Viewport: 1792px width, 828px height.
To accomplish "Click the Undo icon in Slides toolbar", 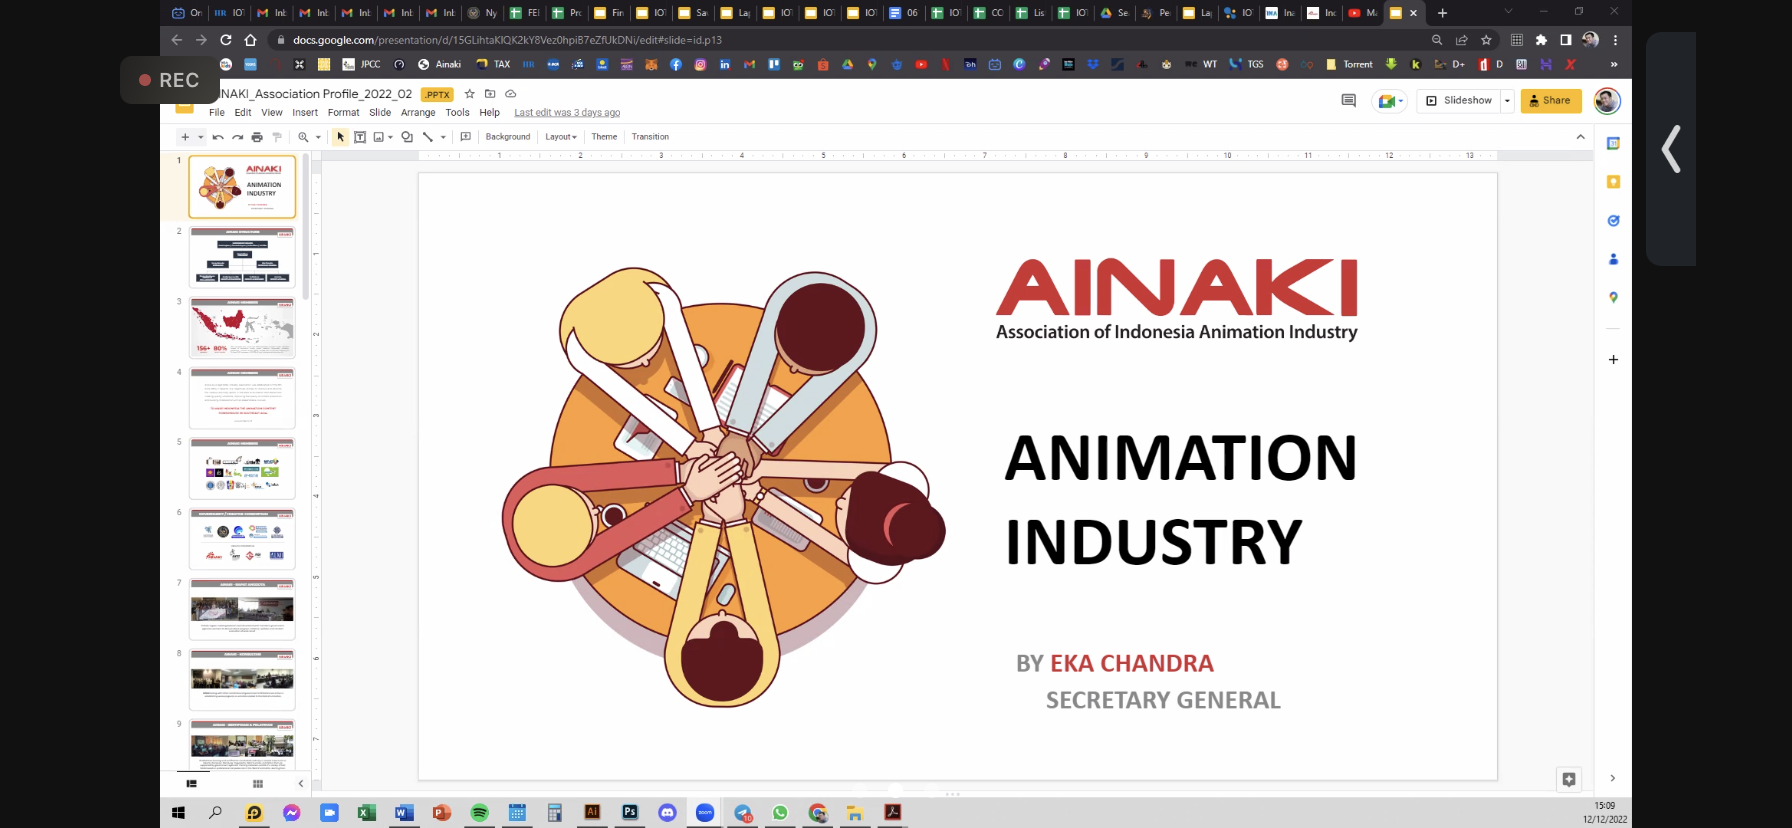I will [x=218, y=137].
